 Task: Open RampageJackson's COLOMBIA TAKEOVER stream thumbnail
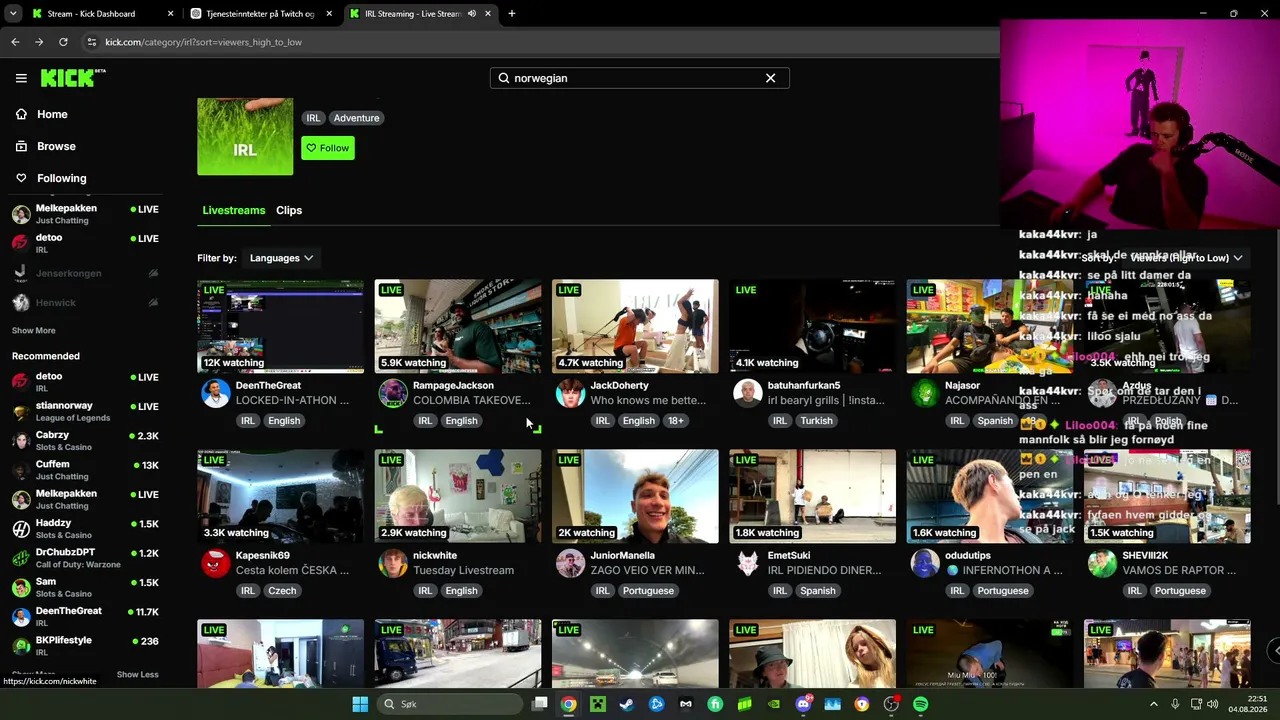458,326
